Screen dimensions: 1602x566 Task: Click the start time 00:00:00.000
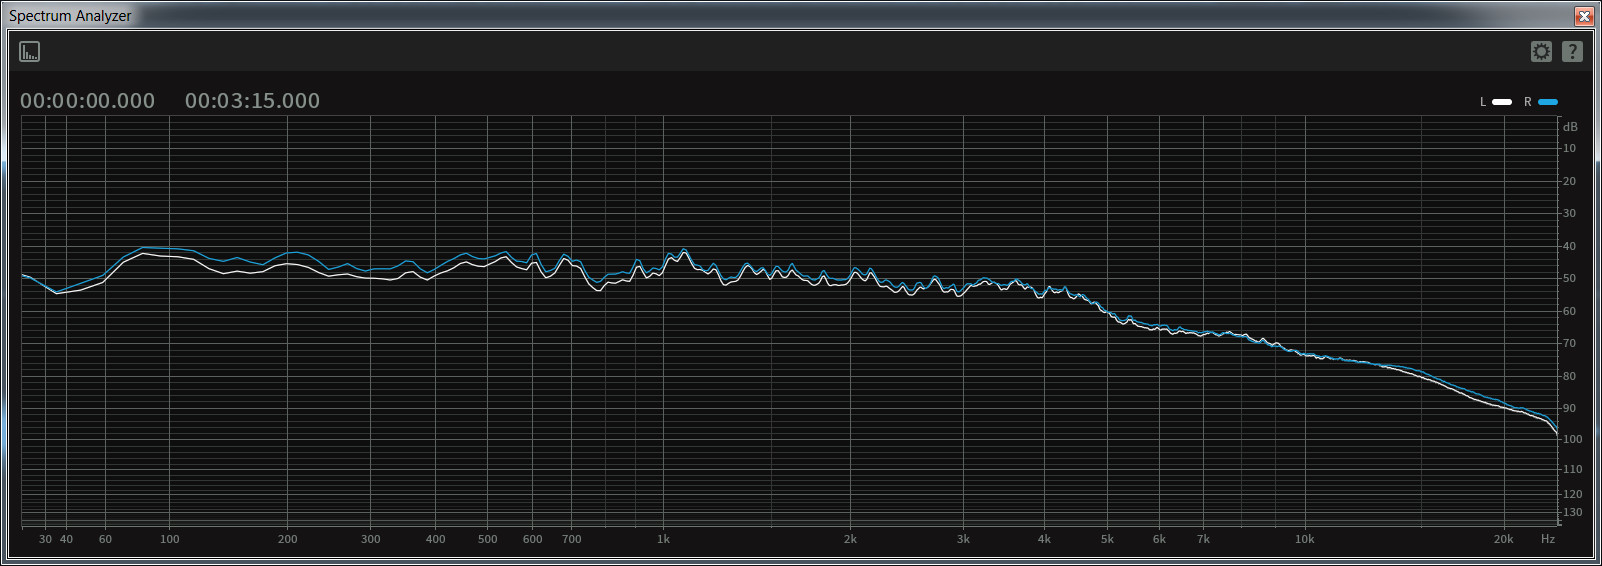(87, 101)
